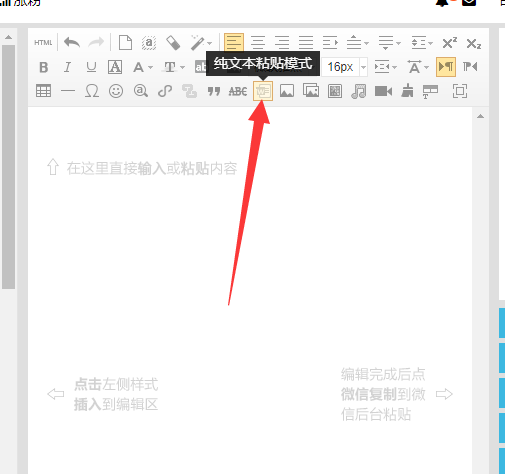This screenshot has height=474, width=505.
Task: Switch to HTML source mode
Action: pos(43,43)
